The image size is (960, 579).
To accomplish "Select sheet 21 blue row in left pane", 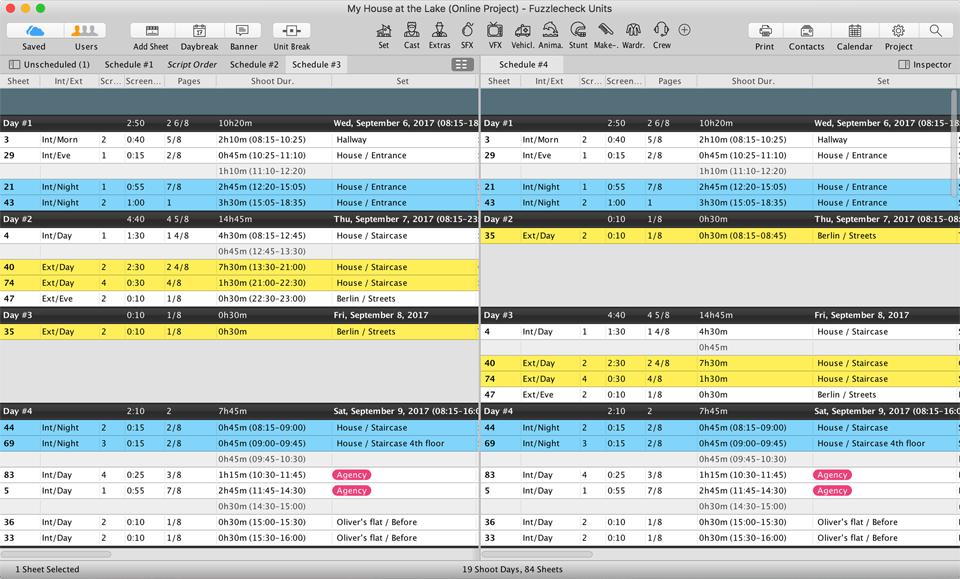I will [239, 187].
